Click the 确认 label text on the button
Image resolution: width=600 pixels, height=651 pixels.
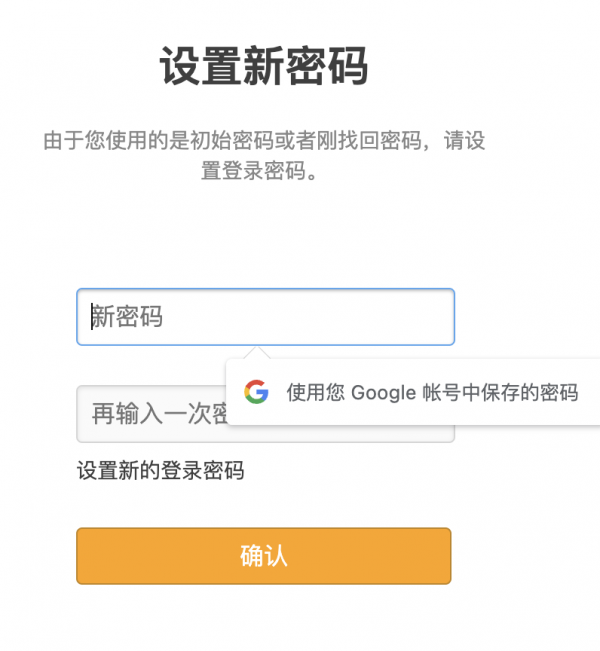click(x=264, y=556)
